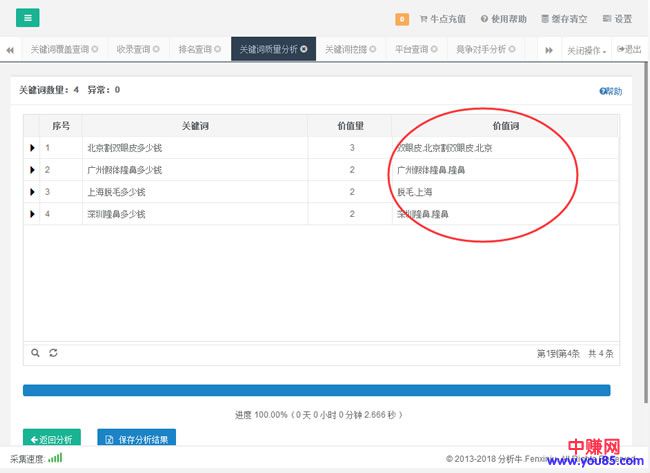Close the 收录查询 tab
650x473 pixels.
(156, 49)
